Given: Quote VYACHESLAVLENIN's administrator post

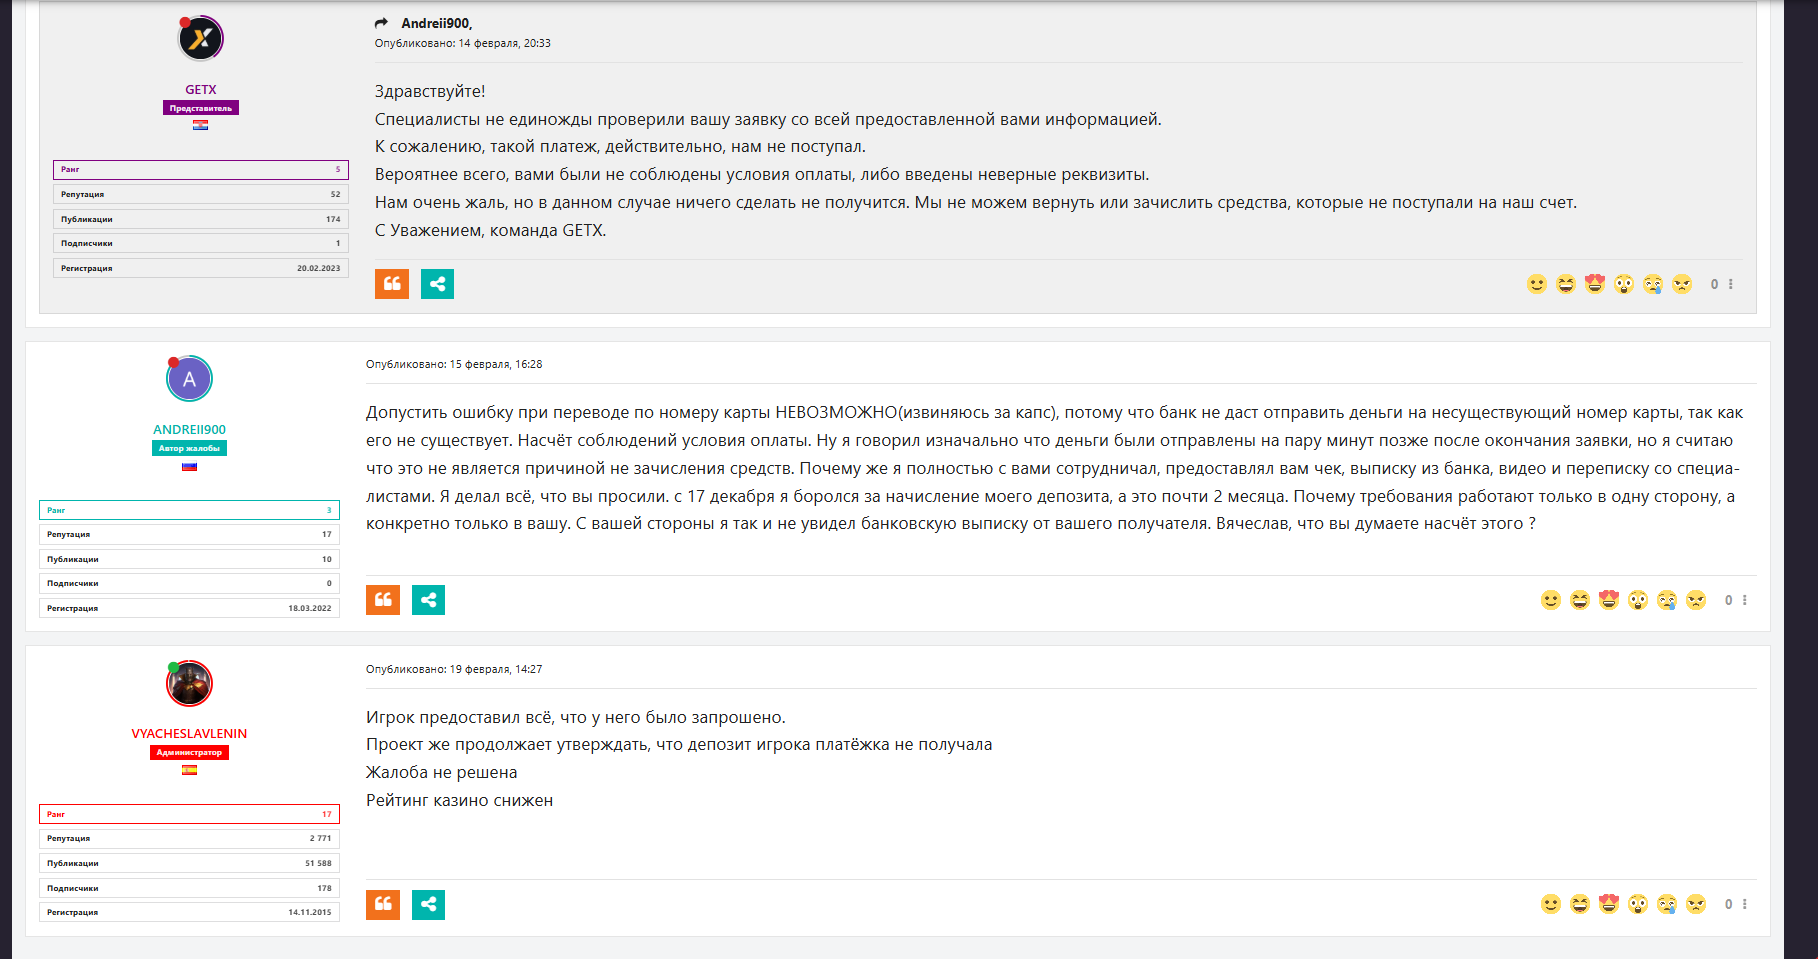Looking at the screenshot, I should click(383, 905).
